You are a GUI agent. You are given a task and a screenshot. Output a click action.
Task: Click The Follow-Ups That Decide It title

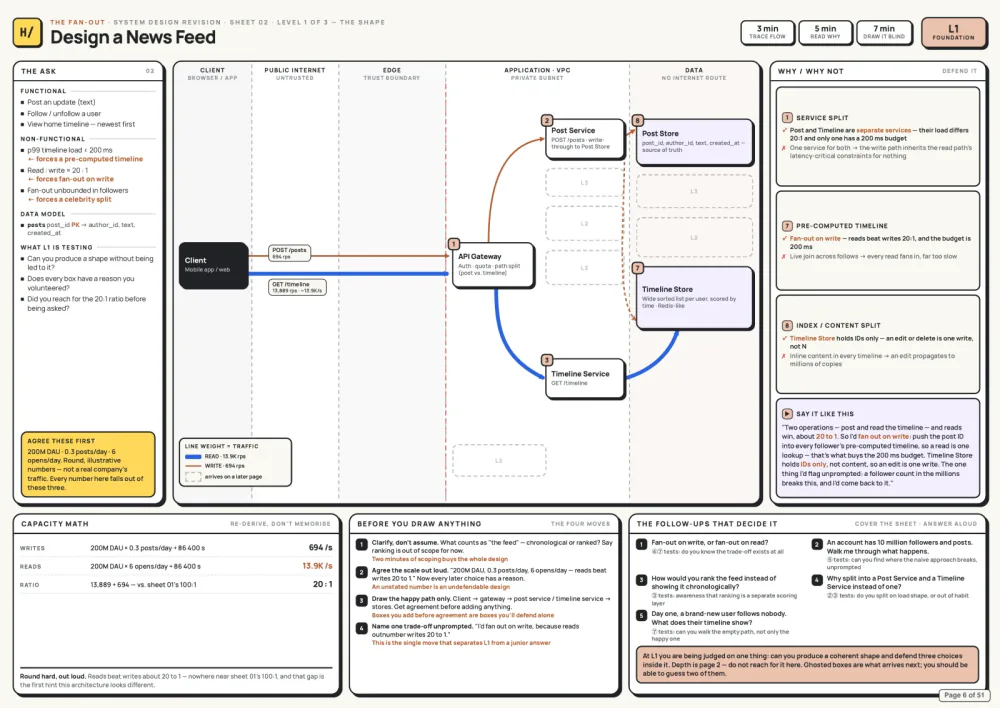707,524
